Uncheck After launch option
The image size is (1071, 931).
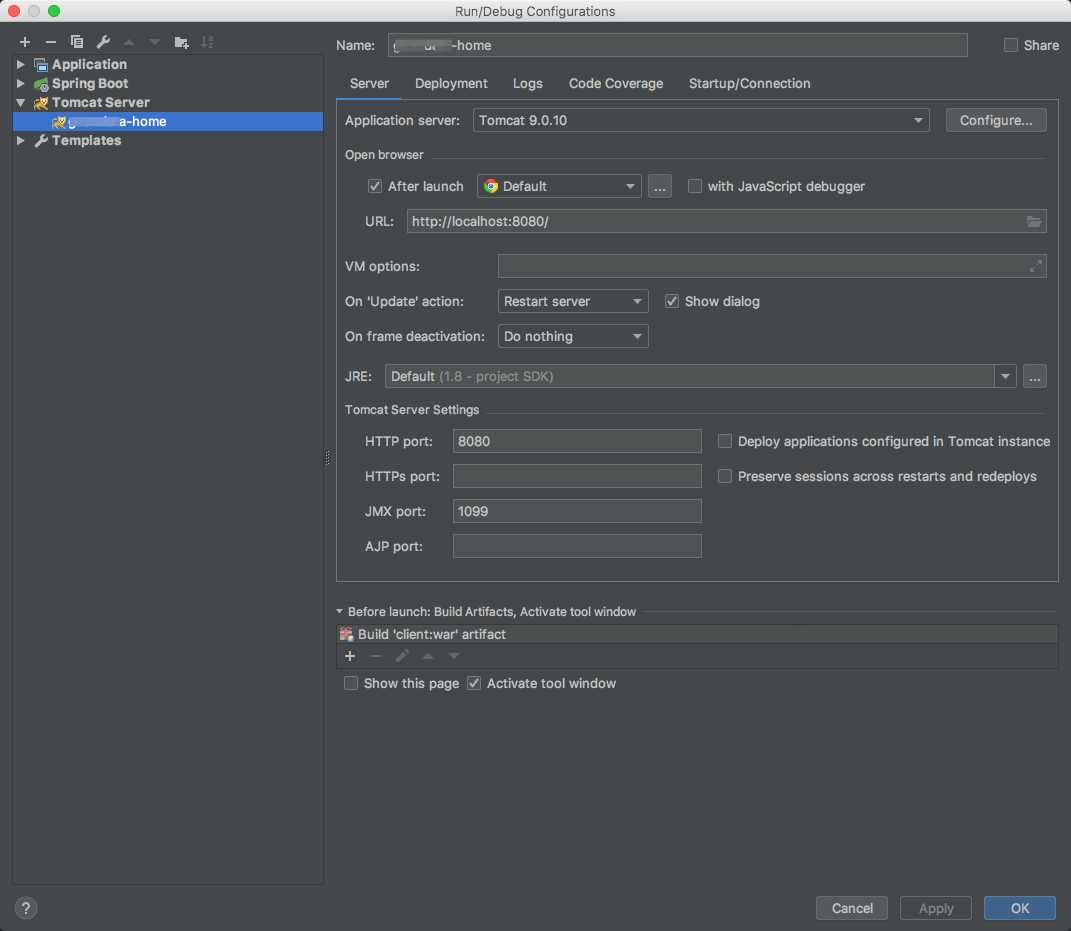click(374, 186)
